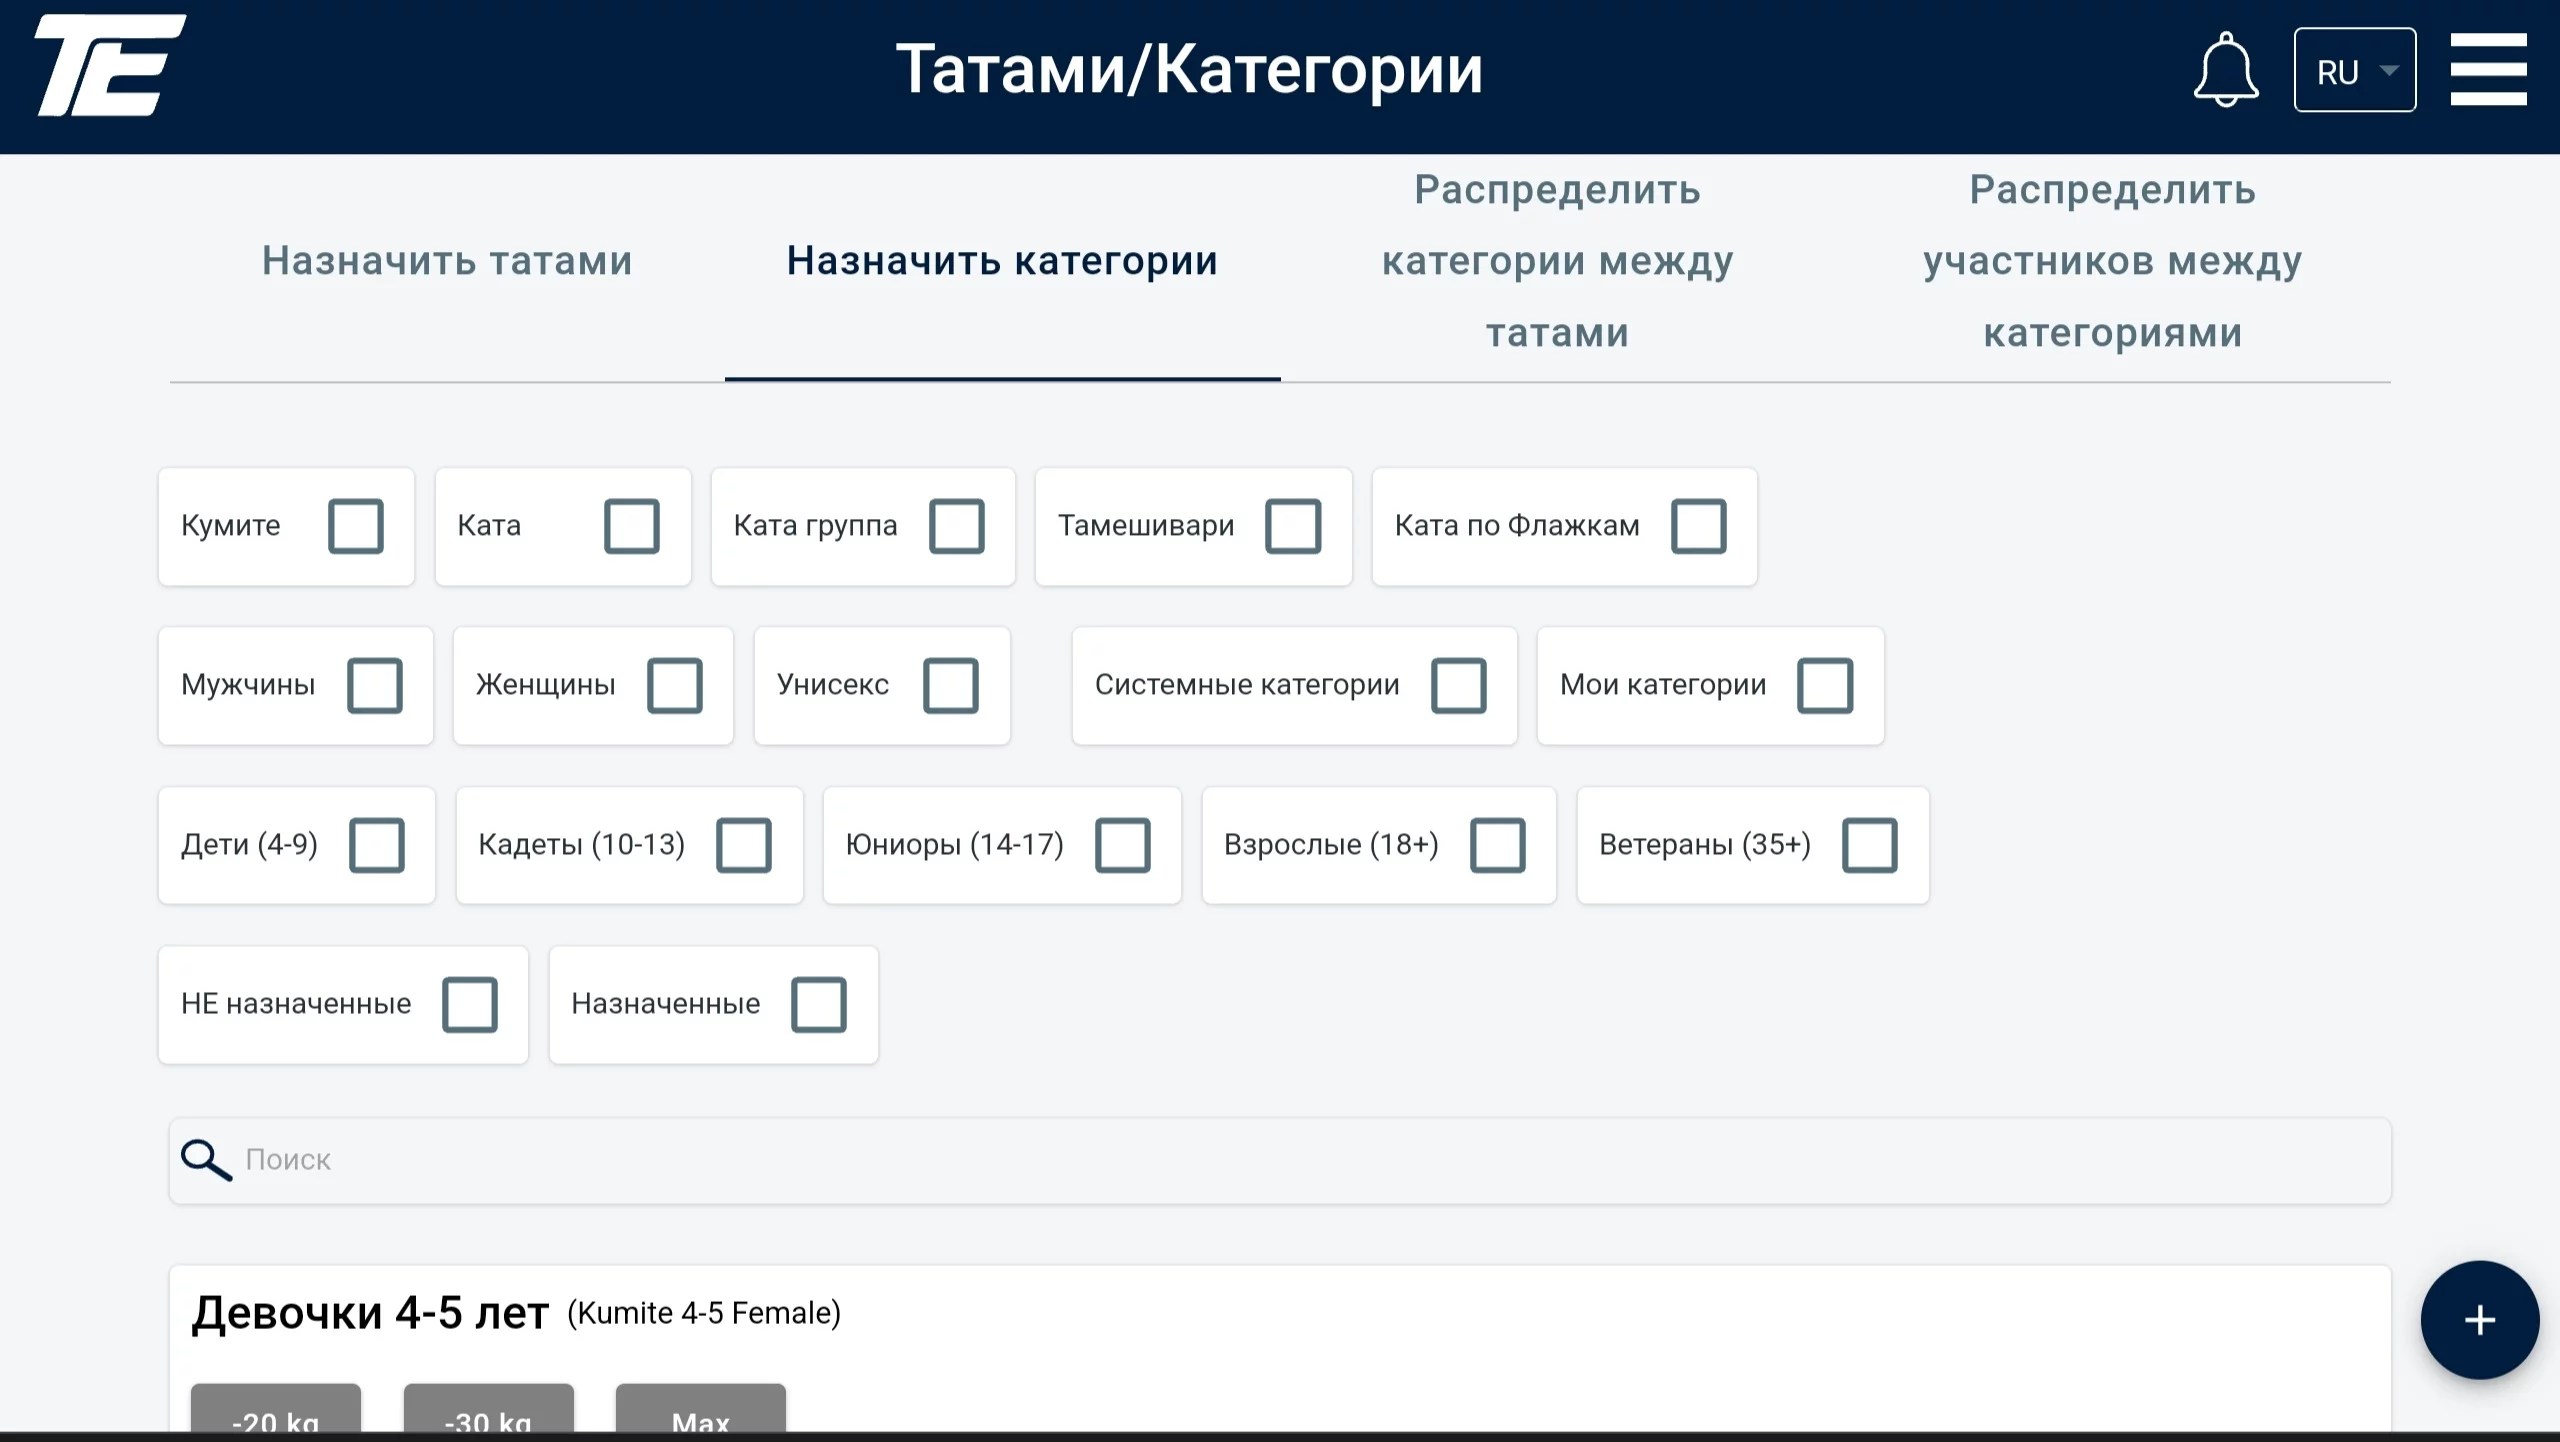Tick Мои категории checkbox
This screenshot has height=1442, width=2560.
[x=1826, y=685]
